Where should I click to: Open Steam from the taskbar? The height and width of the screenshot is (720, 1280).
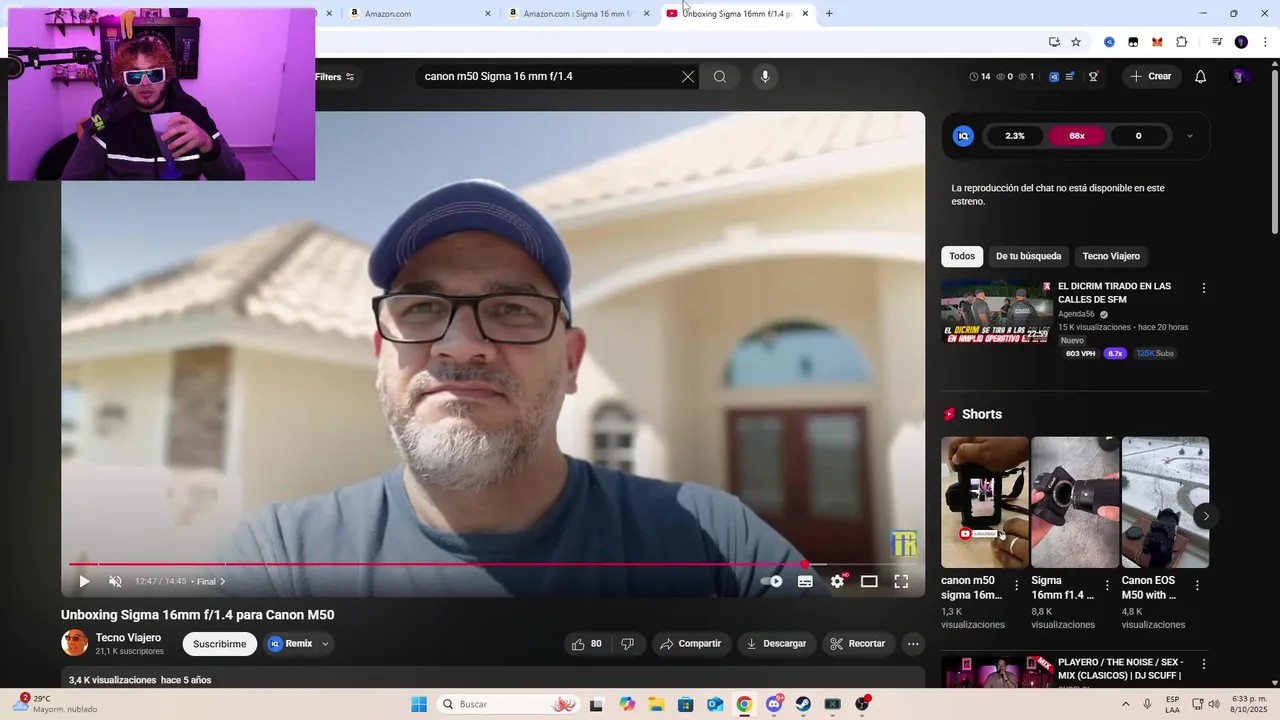click(803, 704)
